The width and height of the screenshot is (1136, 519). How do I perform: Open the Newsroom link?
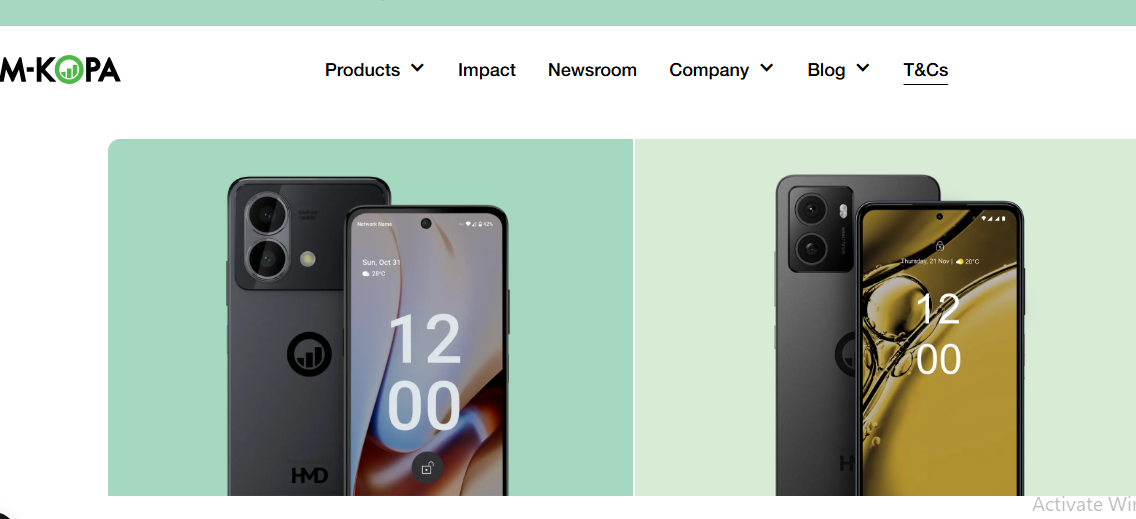click(x=592, y=70)
